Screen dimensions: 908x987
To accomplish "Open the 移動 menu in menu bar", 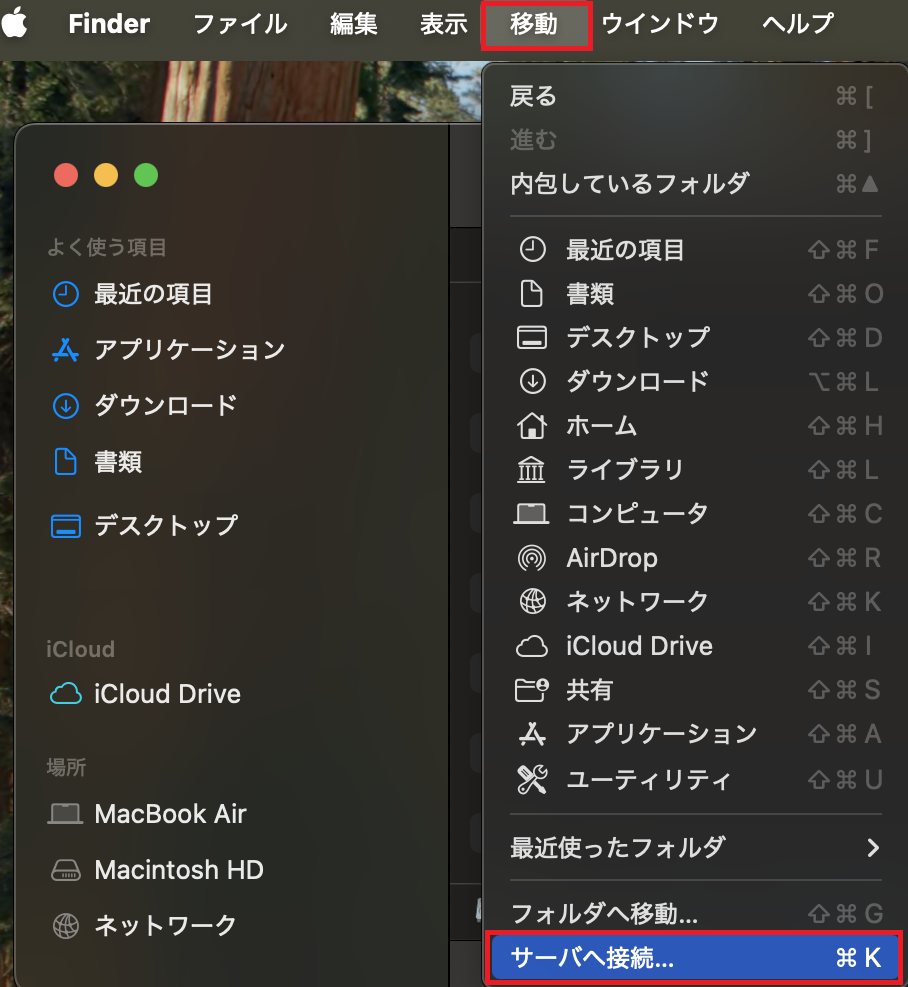I will (x=535, y=25).
